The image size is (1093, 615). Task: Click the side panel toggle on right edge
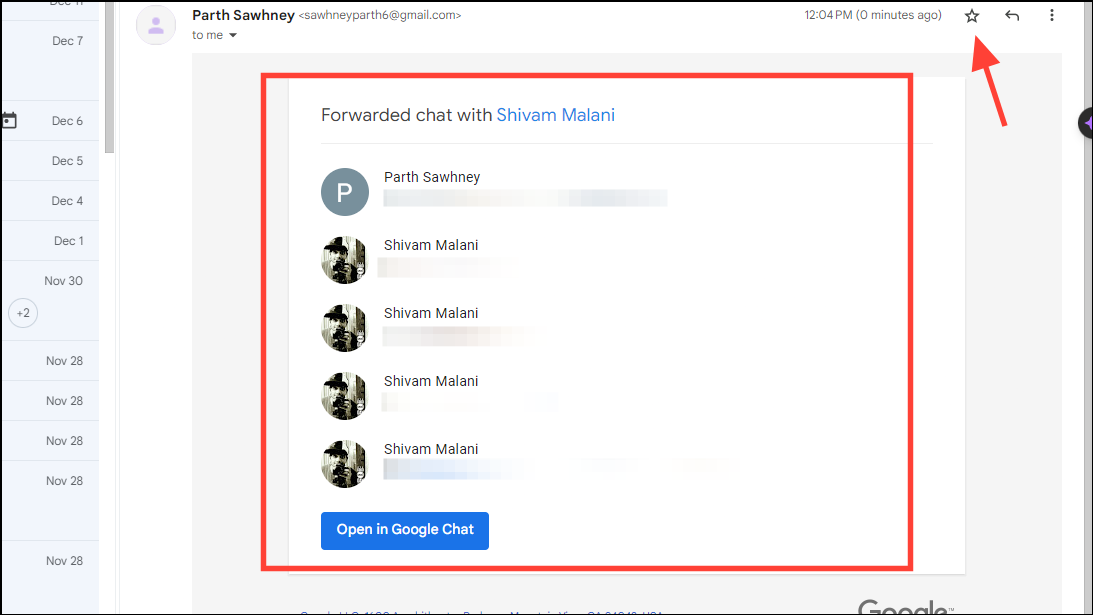[x=1086, y=123]
